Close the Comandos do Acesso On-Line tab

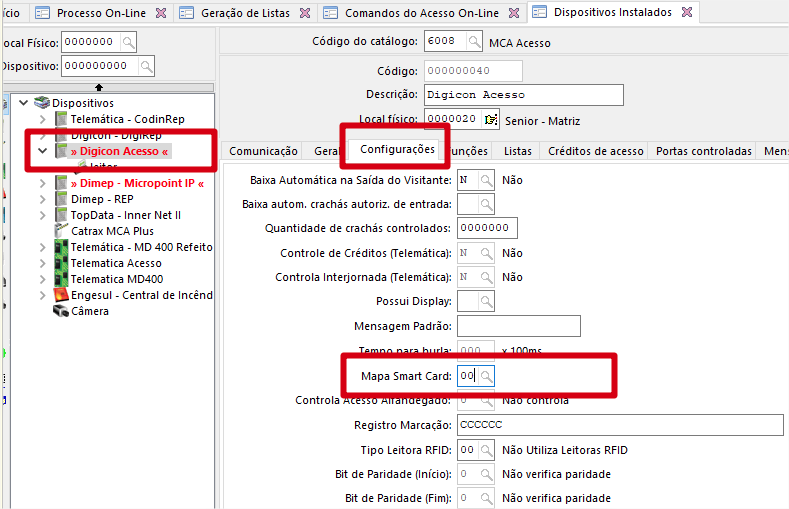click(x=514, y=13)
